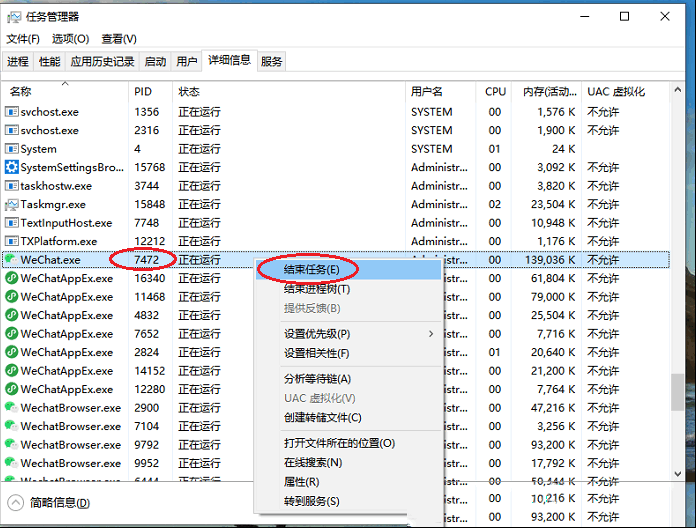Click WeChatAppEx.exe icon with PID 12280

coord(11,389)
